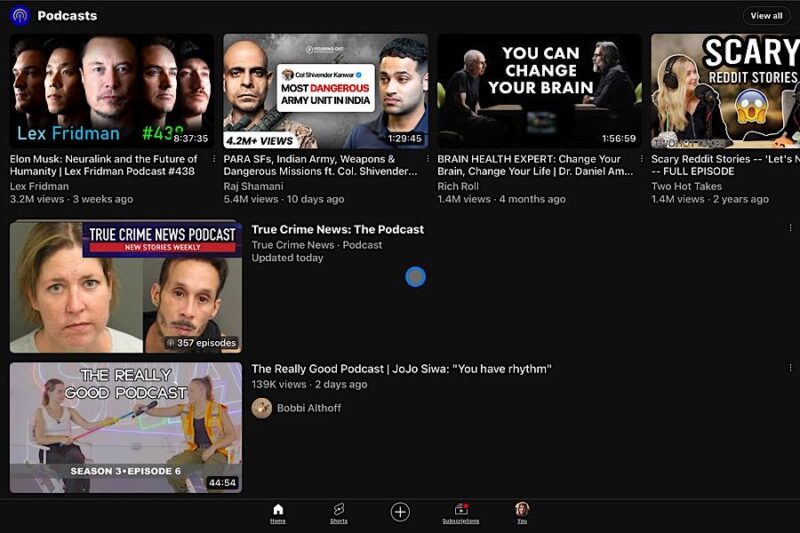Viewport: 800px width, 533px height.
Task: Open Lex Fridman channel name
Action: tap(39, 186)
